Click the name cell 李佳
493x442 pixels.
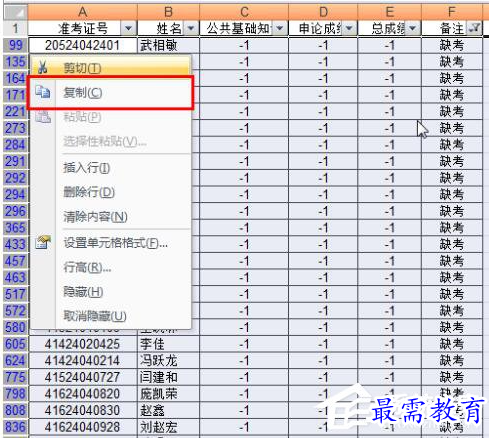(x=168, y=344)
